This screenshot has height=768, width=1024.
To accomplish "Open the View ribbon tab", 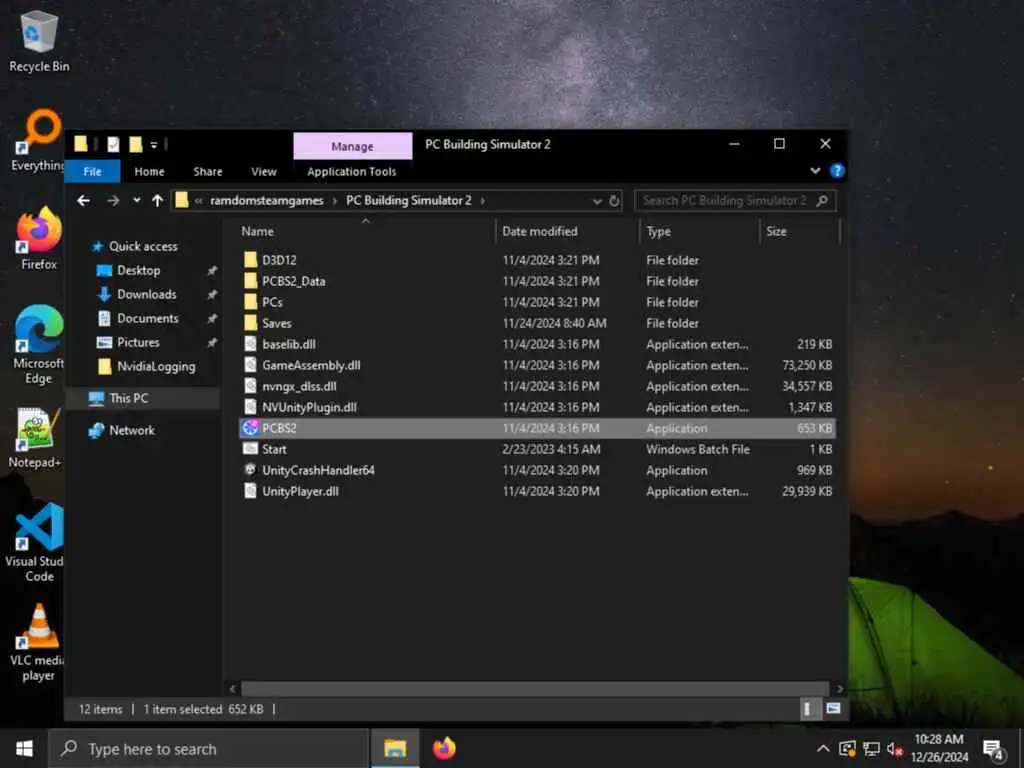I will coord(264,172).
